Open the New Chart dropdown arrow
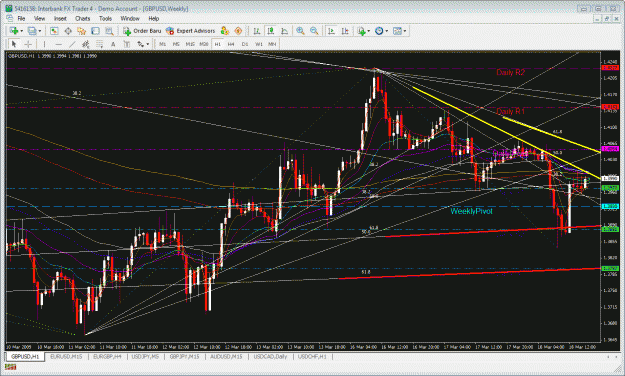This screenshot has width=625, height=376. [22, 31]
